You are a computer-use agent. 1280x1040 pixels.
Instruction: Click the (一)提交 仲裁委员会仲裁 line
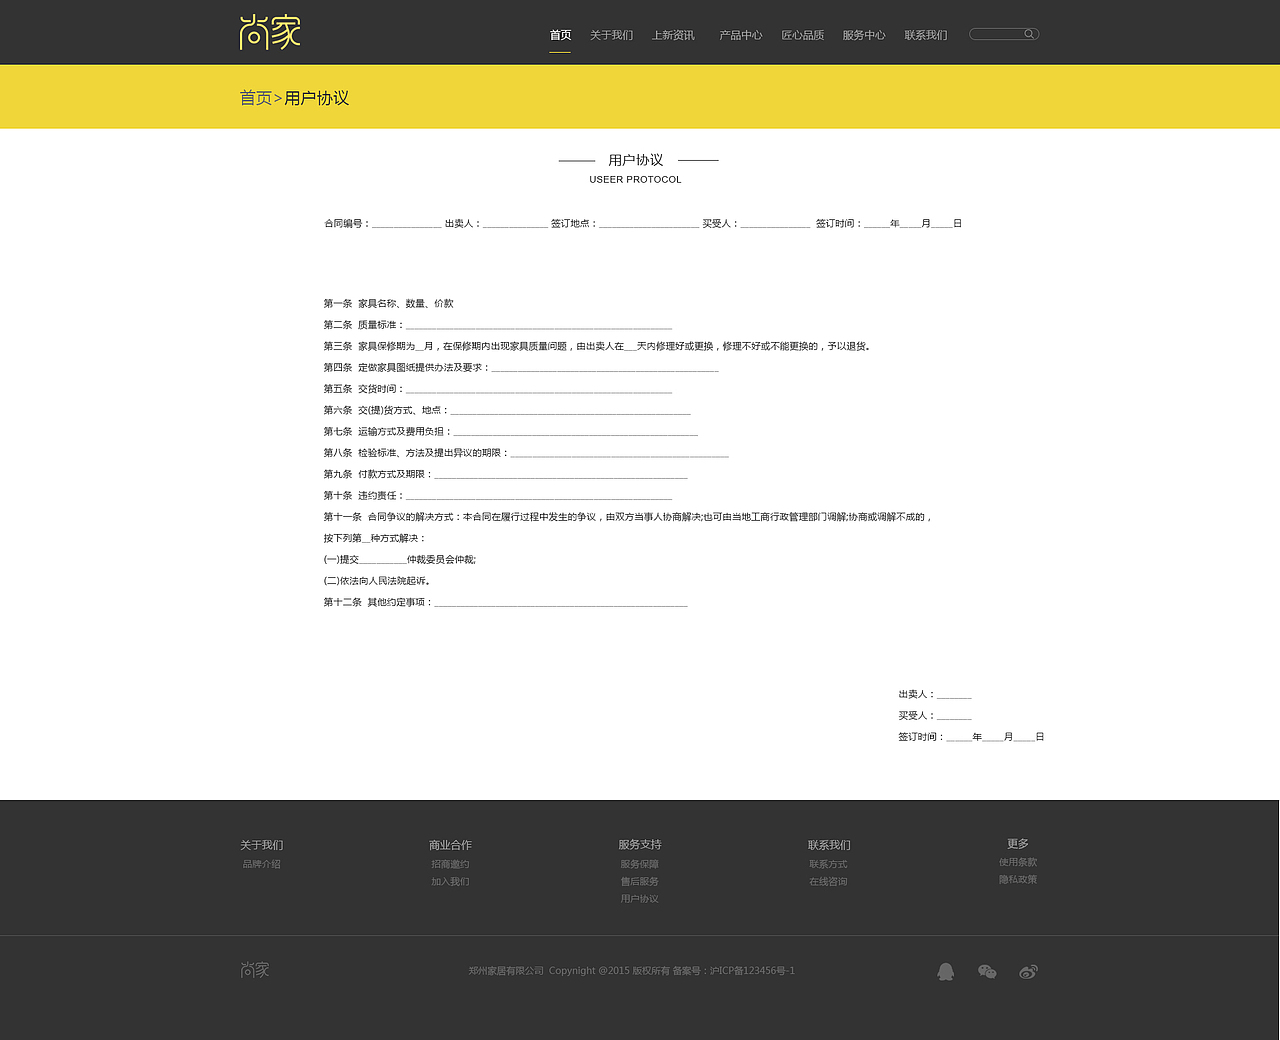click(x=400, y=560)
